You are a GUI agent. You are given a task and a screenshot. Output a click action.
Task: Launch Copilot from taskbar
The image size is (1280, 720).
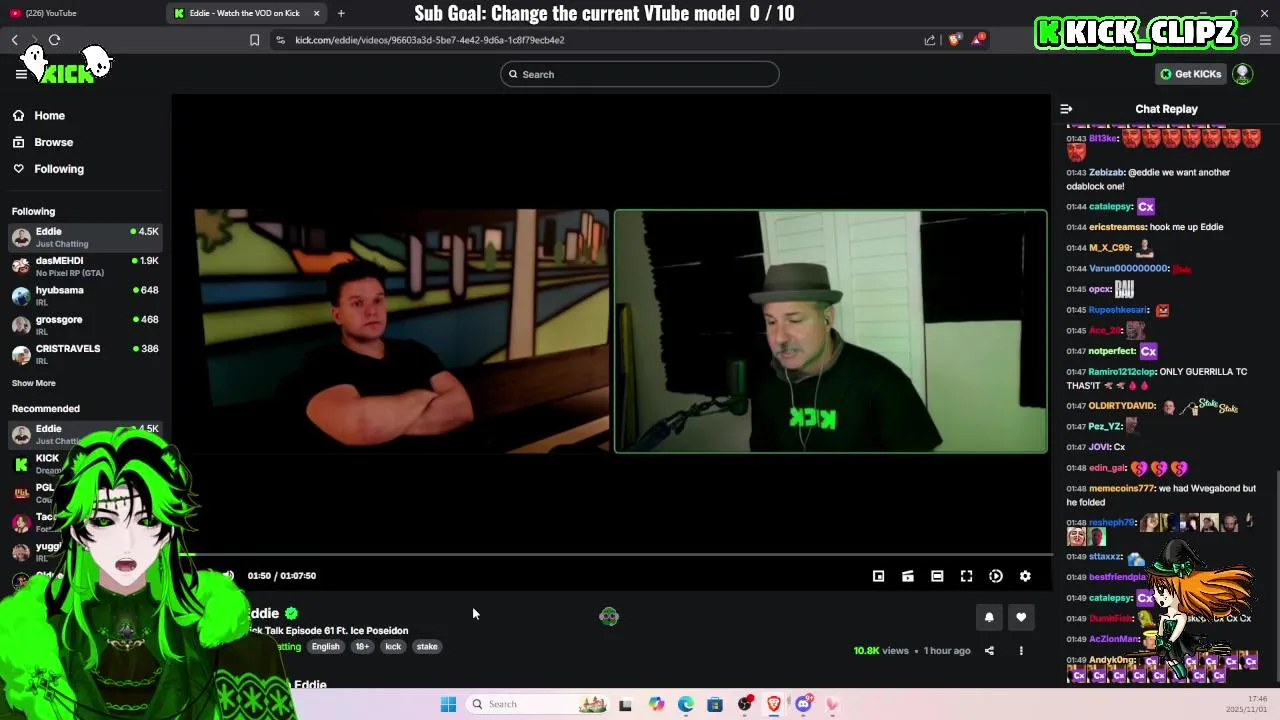(656, 704)
